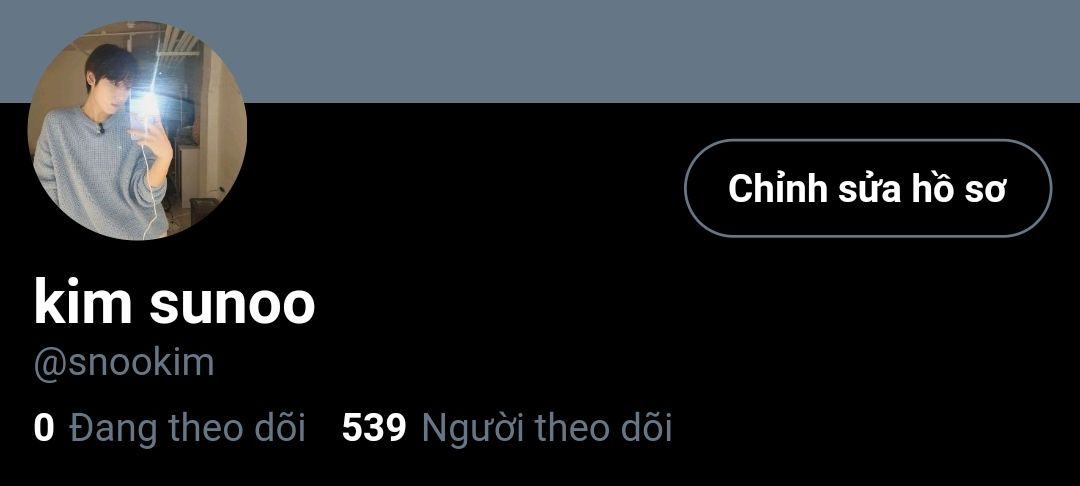The height and width of the screenshot is (486, 1080).
Task: Click the word kim in profile name
Action: [x=83, y=304]
